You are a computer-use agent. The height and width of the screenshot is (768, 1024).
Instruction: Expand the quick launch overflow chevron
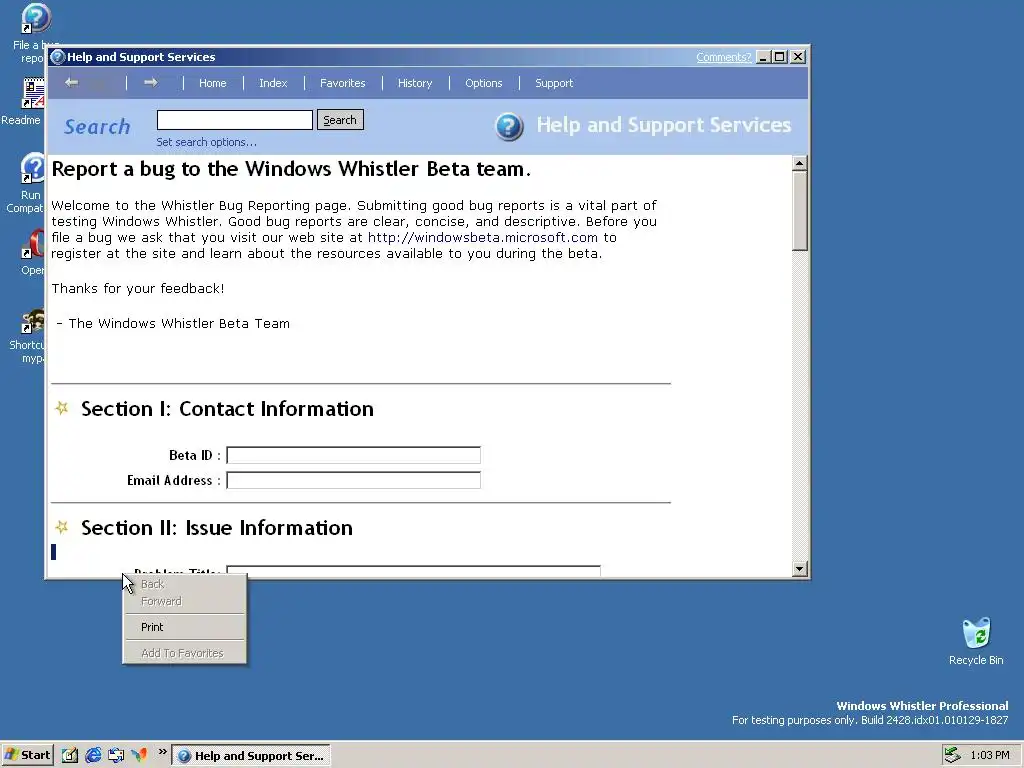click(162, 752)
